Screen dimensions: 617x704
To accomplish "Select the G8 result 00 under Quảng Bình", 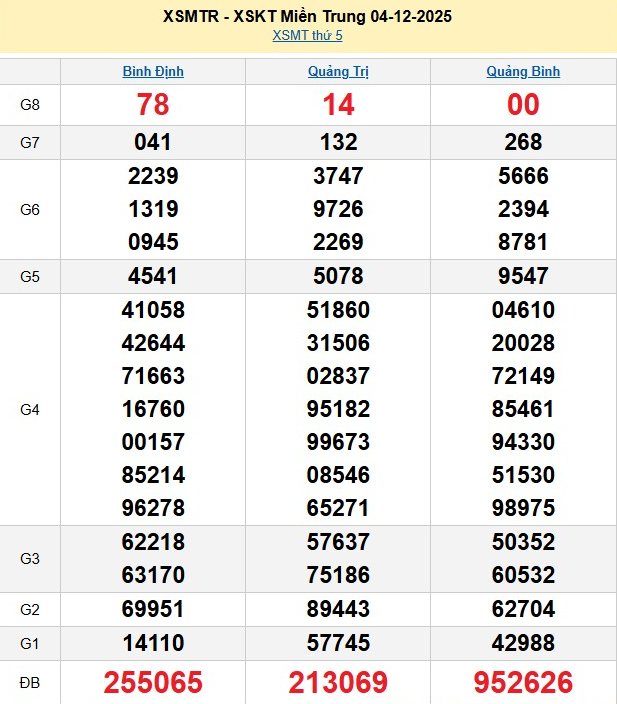I will tap(523, 104).
